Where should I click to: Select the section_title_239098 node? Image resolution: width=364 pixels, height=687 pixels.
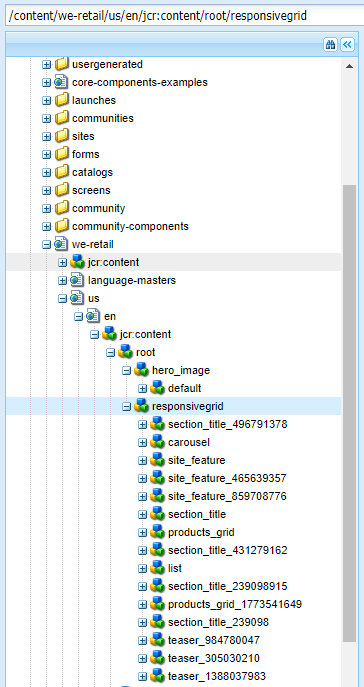point(219,622)
